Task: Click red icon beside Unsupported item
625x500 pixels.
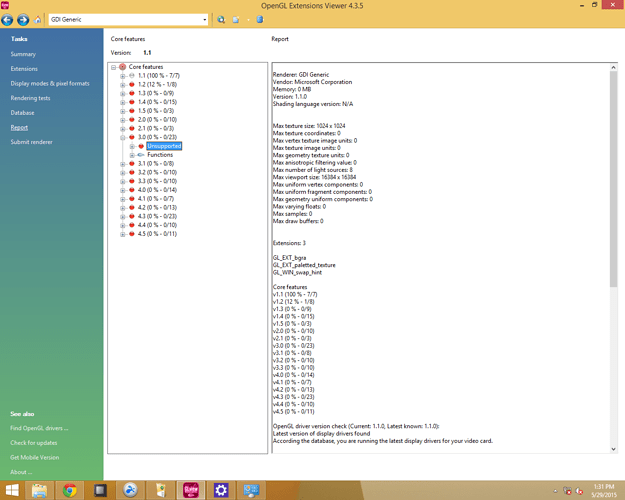Action: tap(141, 146)
